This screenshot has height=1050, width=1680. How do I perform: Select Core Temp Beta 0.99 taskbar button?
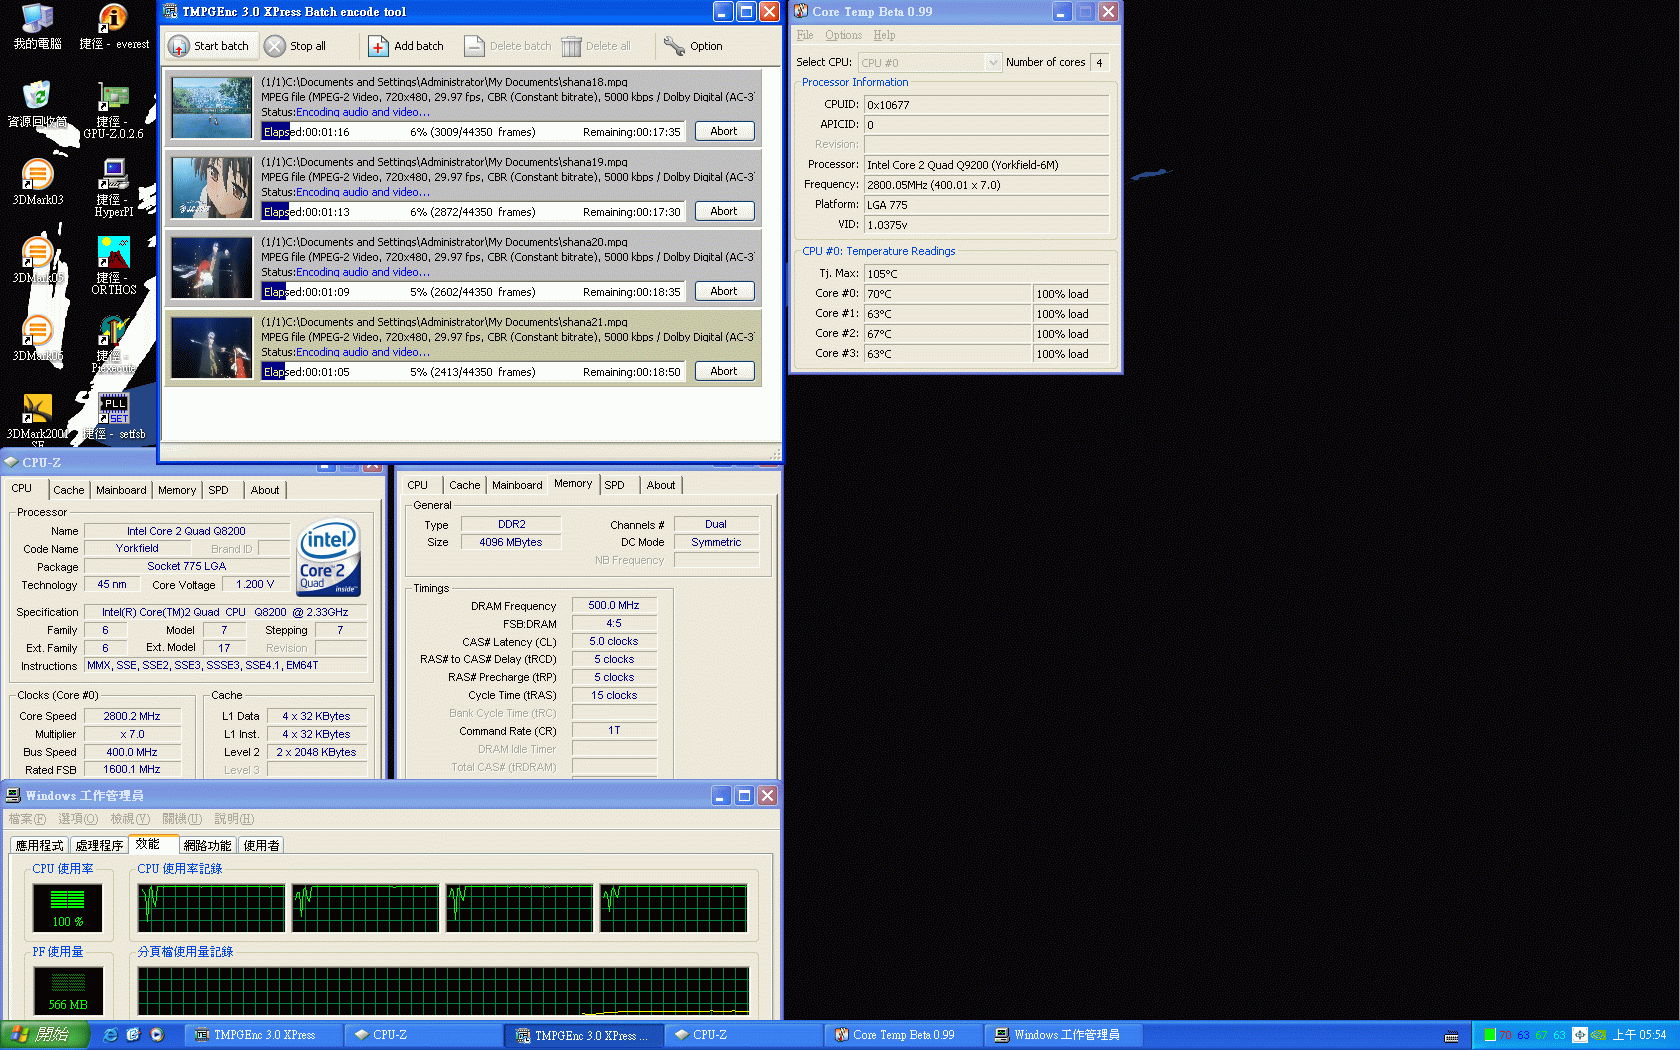pos(904,1035)
